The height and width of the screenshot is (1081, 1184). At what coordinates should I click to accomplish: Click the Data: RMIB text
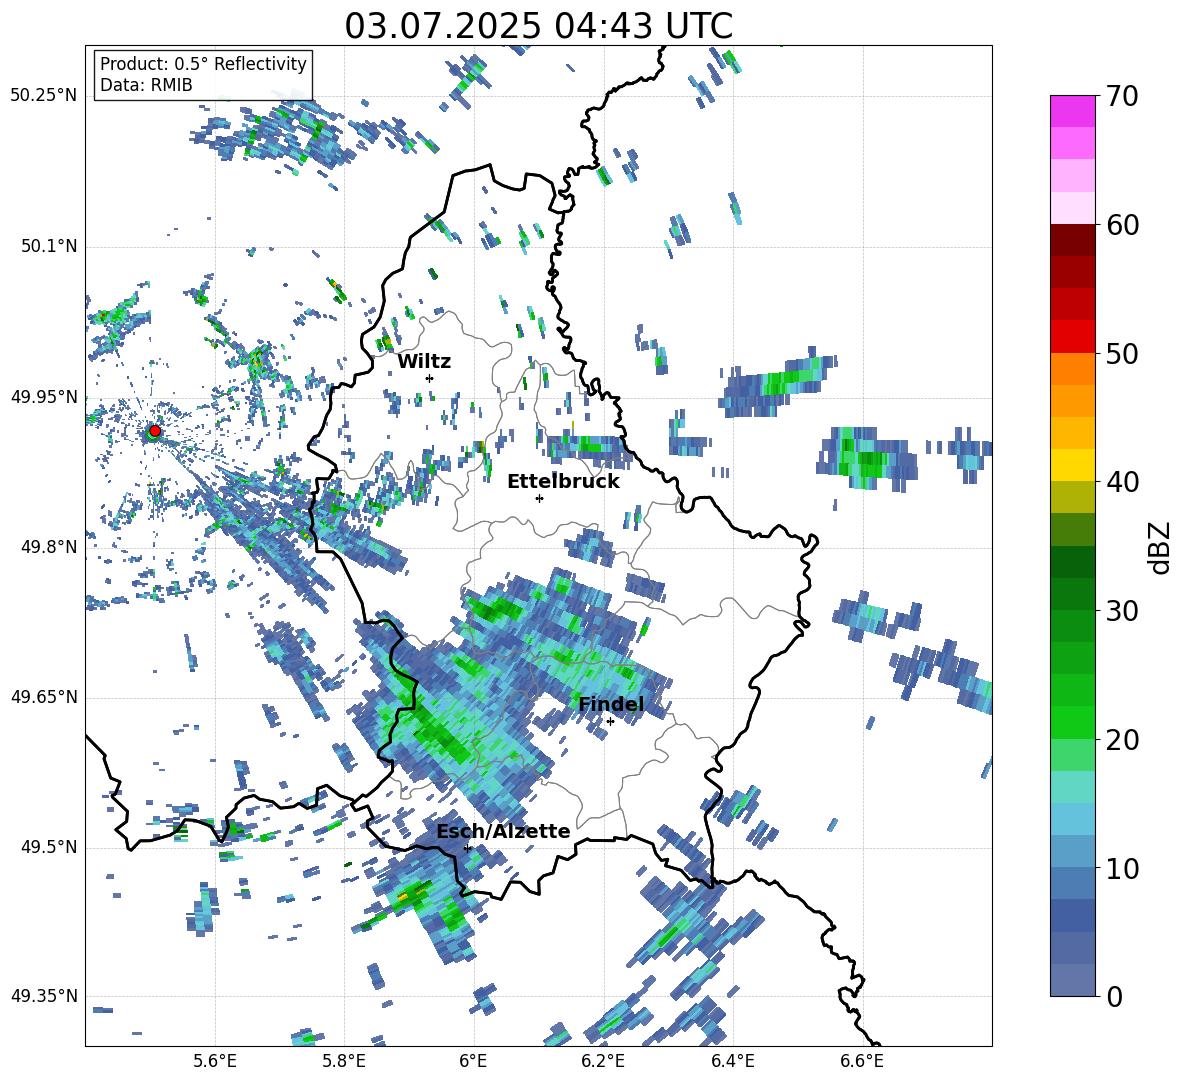(x=146, y=85)
